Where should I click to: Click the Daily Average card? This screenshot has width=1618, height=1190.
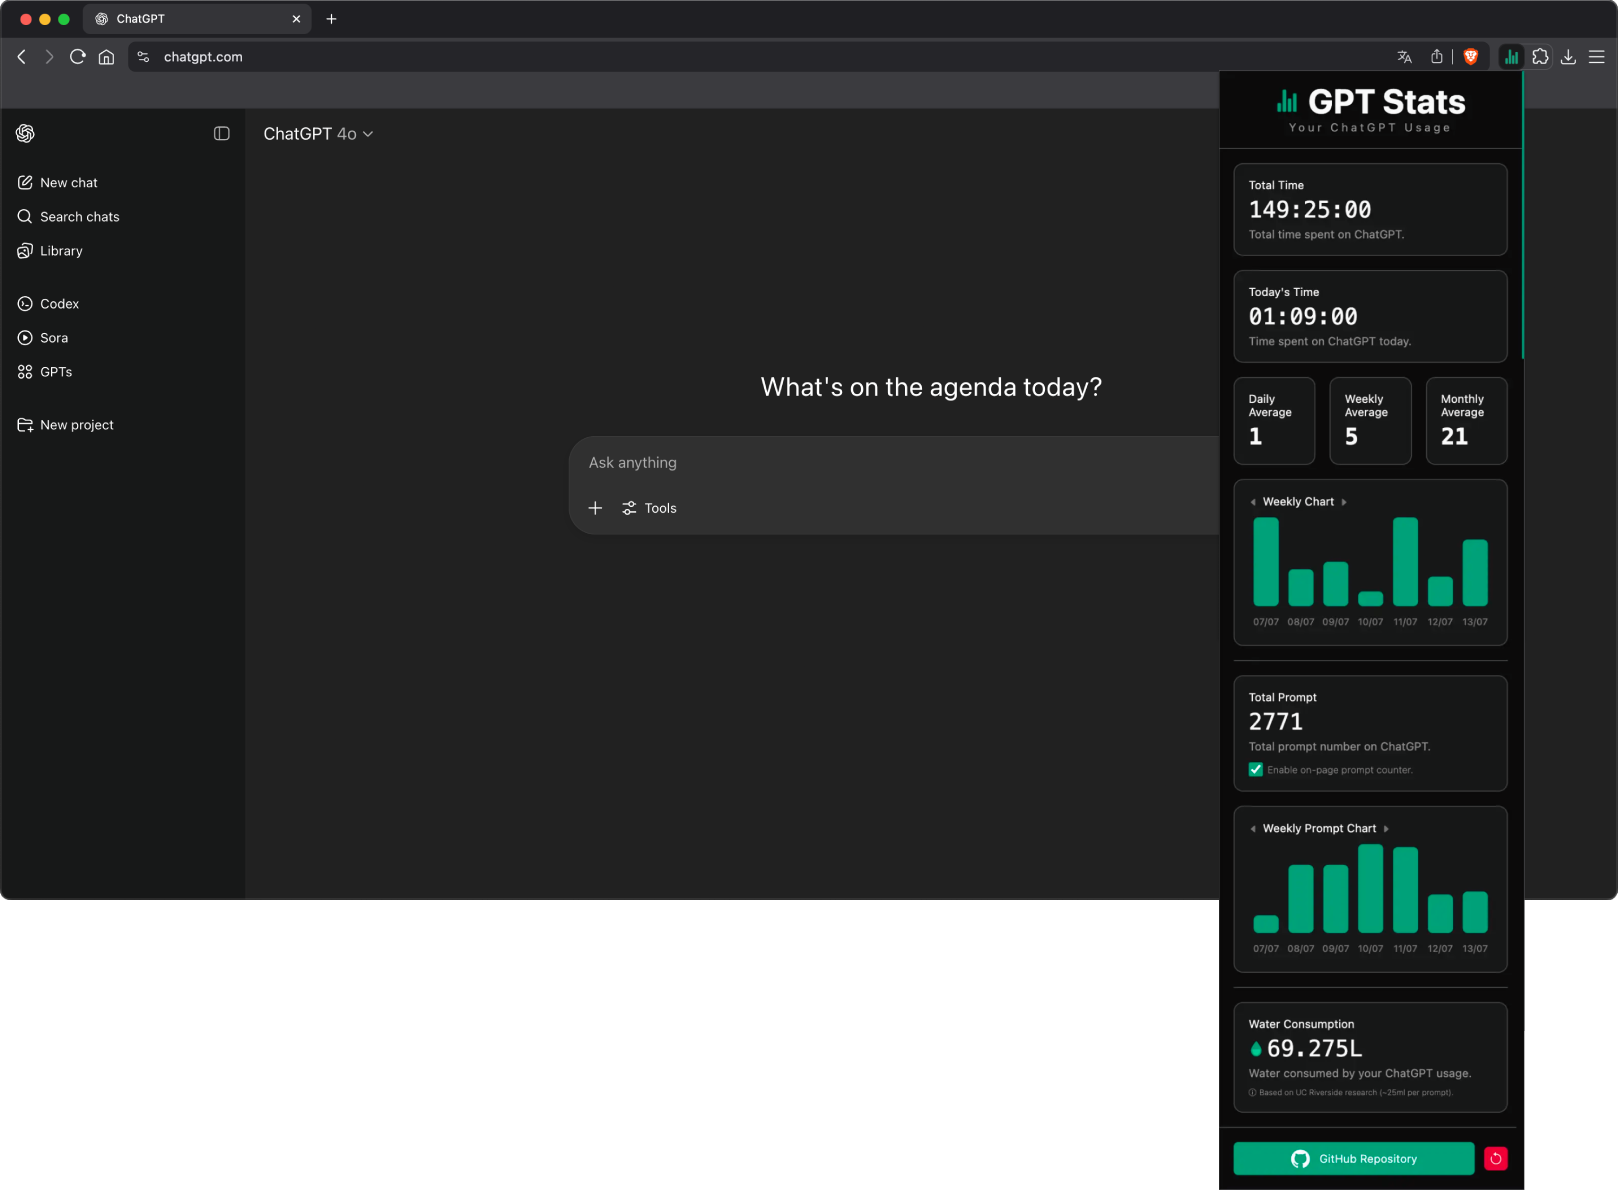click(x=1274, y=421)
